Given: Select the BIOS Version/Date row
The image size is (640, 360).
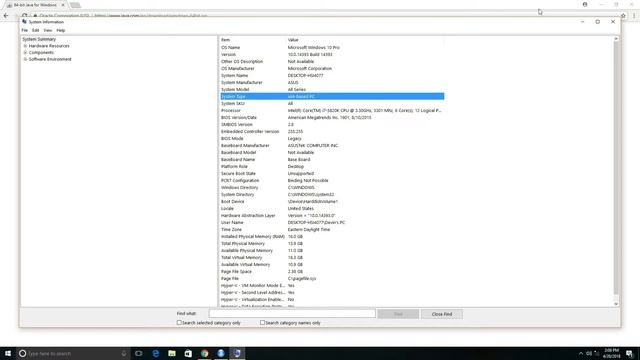Looking at the screenshot, I should pos(332,118).
